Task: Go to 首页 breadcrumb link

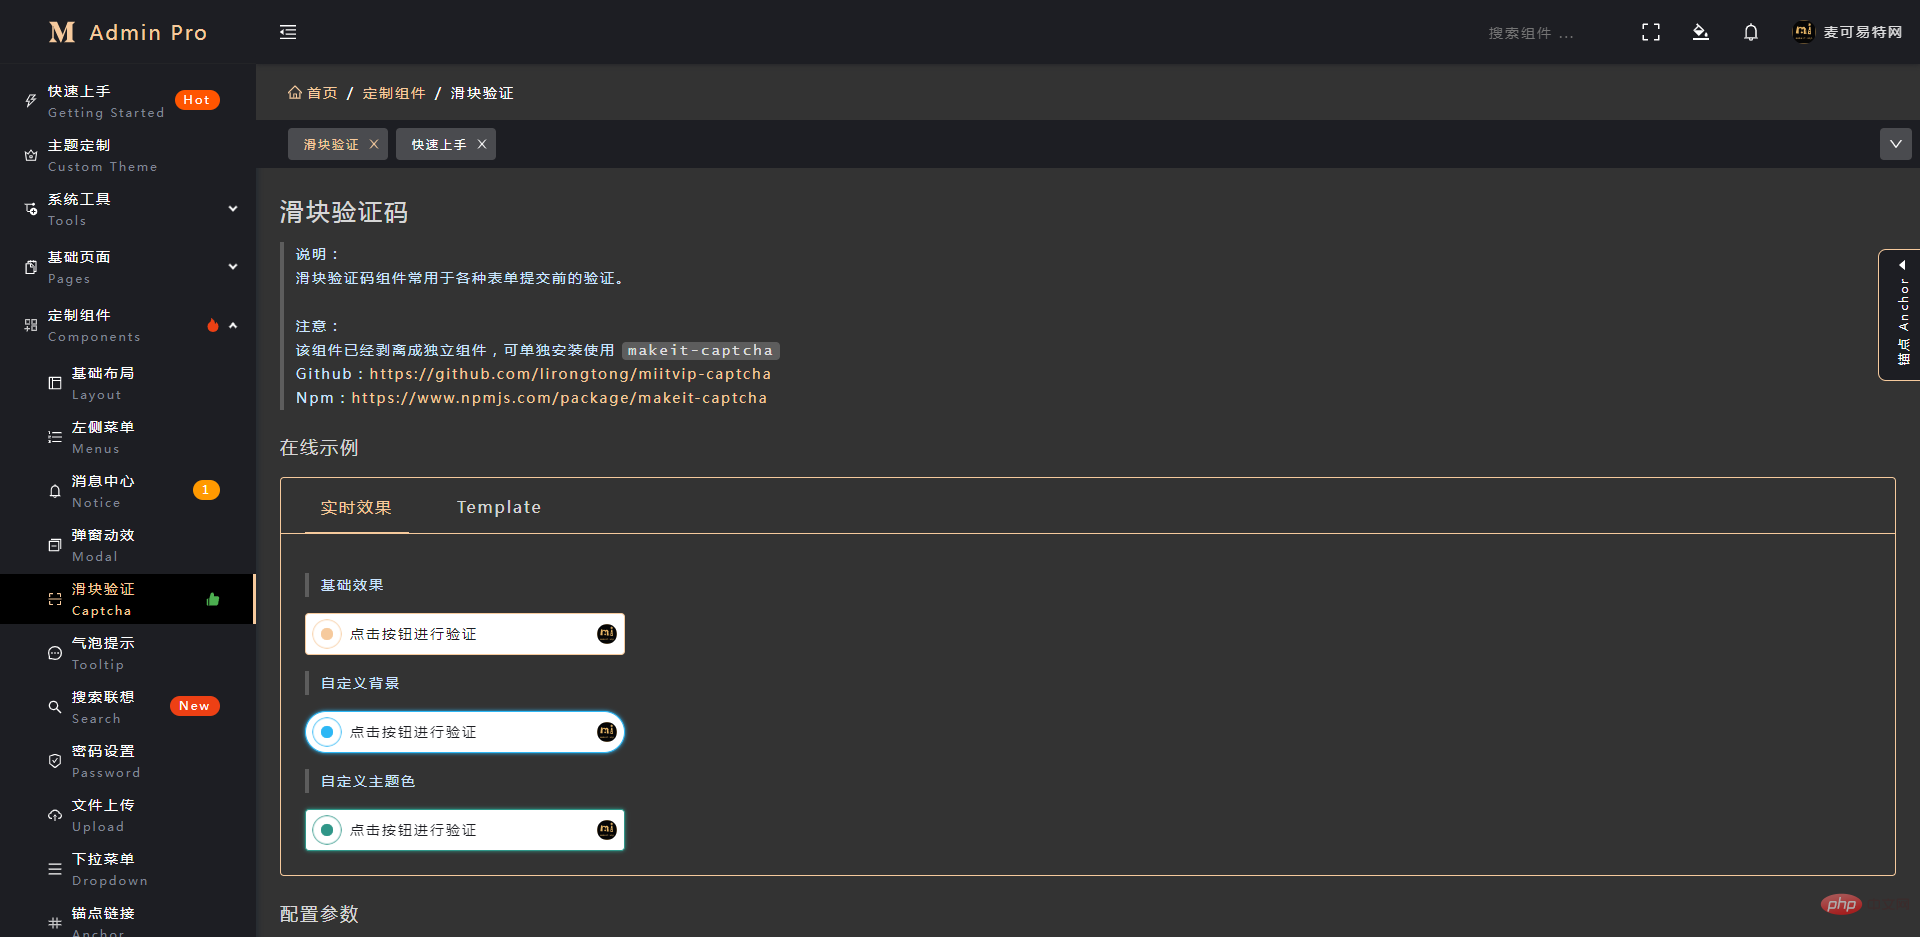Action: pyautogui.click(x=322, y=93)
